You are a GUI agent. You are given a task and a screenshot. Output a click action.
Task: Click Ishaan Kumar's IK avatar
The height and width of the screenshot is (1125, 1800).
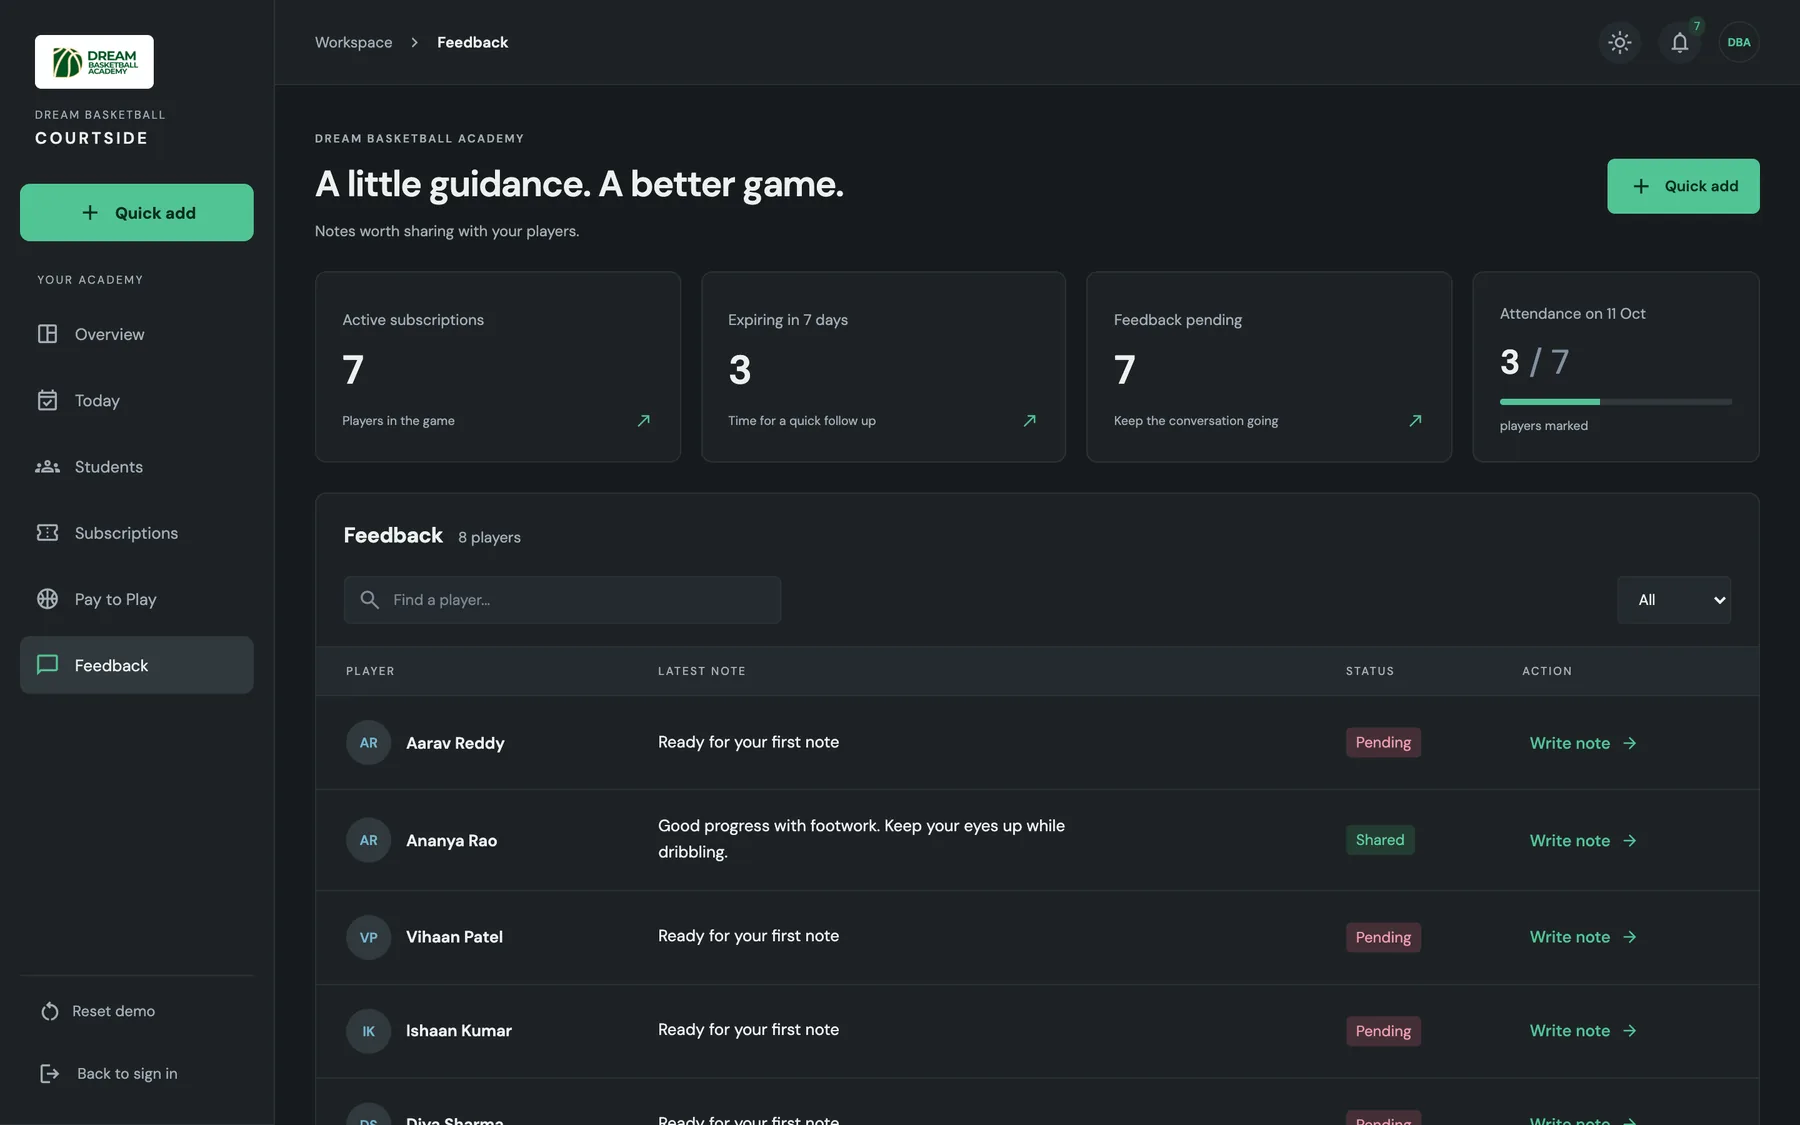tap(368, 1031)
